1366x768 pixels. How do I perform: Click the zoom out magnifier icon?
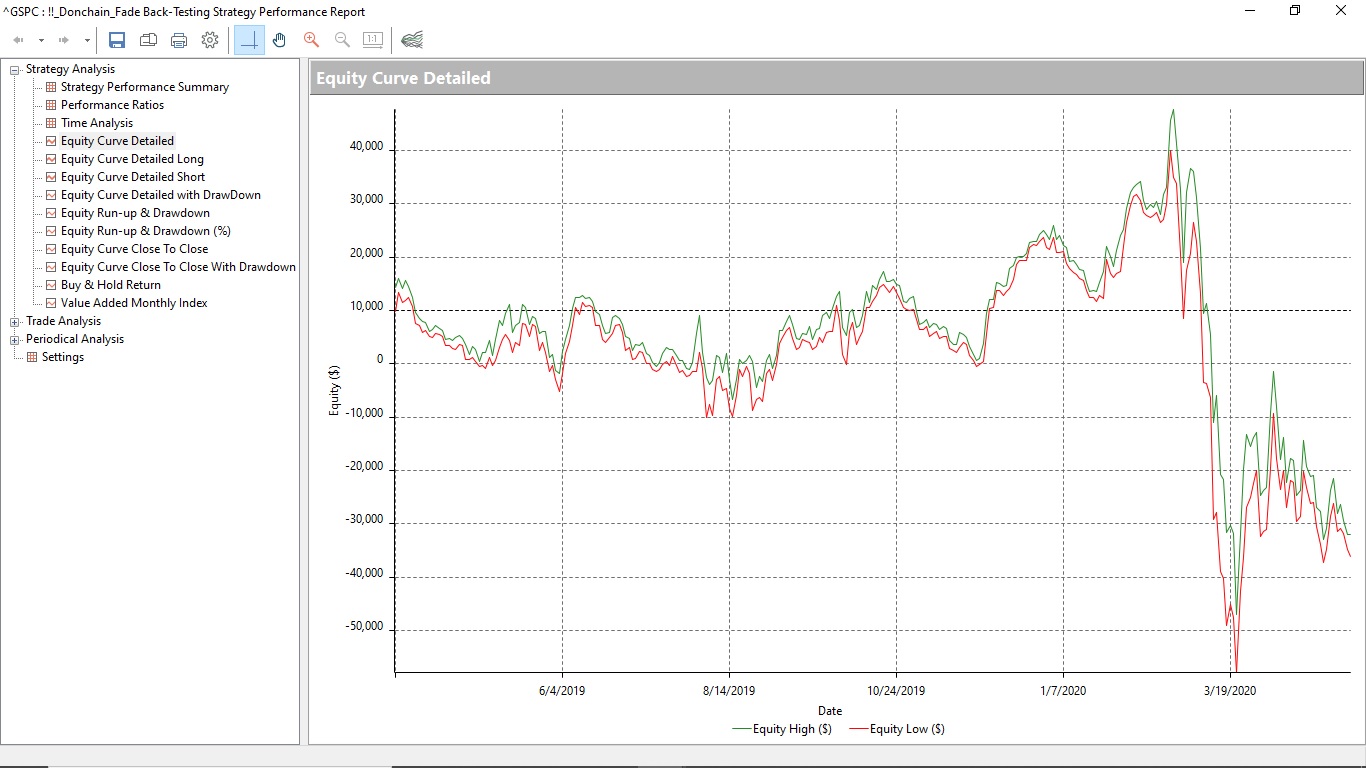click(x=342, y=40)
